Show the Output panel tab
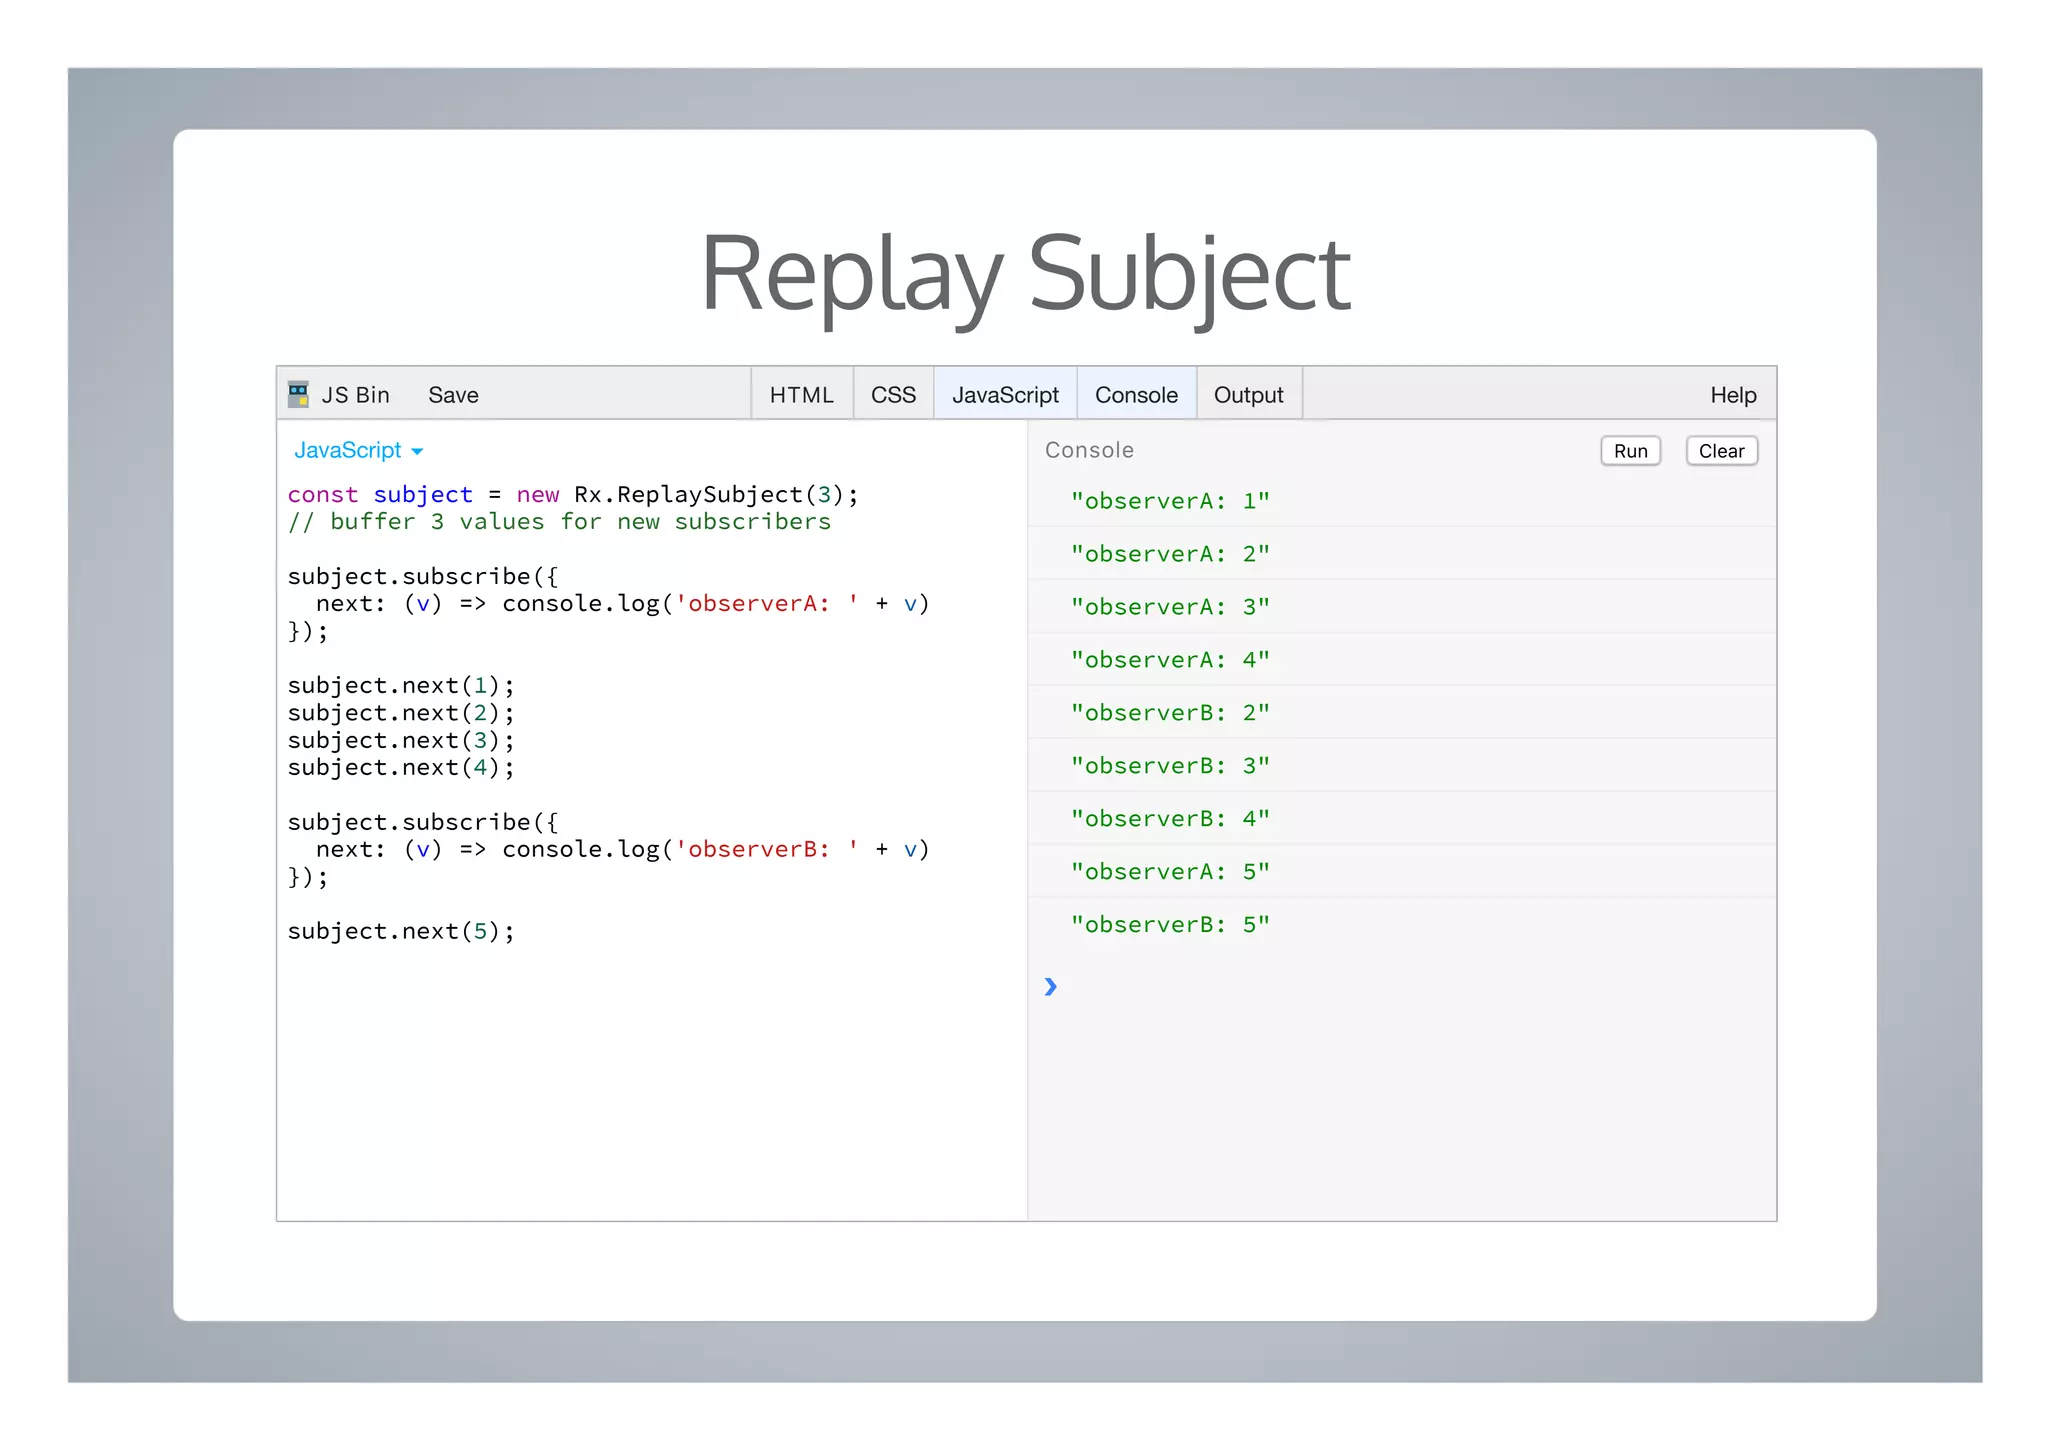Viewport: 2048px width, 1449px height. click(x=1248, y=395)
